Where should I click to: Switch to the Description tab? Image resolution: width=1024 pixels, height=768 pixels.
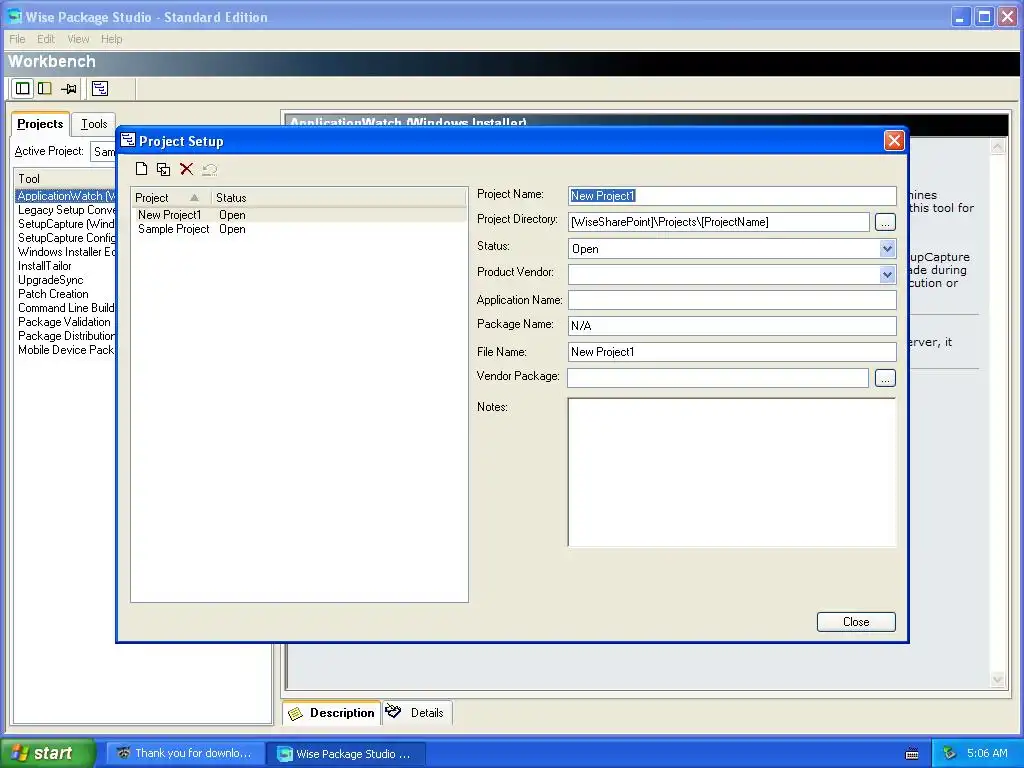[x=332, y=712]
